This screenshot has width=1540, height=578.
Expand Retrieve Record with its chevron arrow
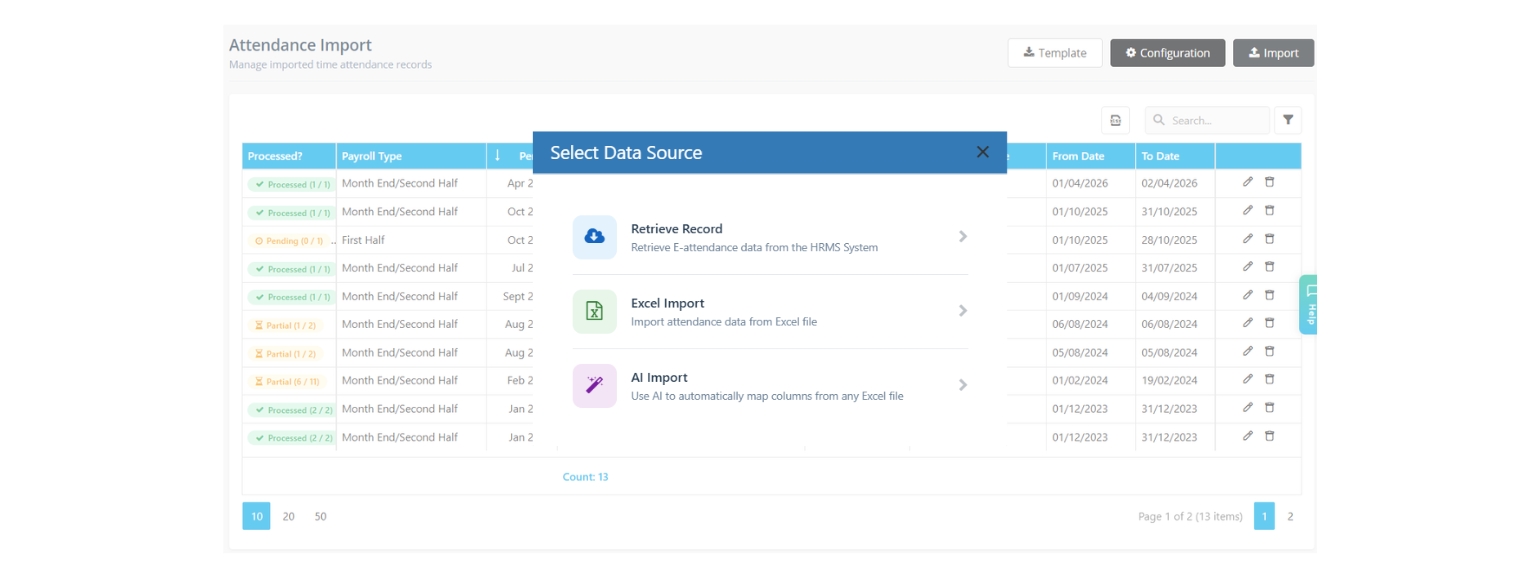click(x=963, y=237)
